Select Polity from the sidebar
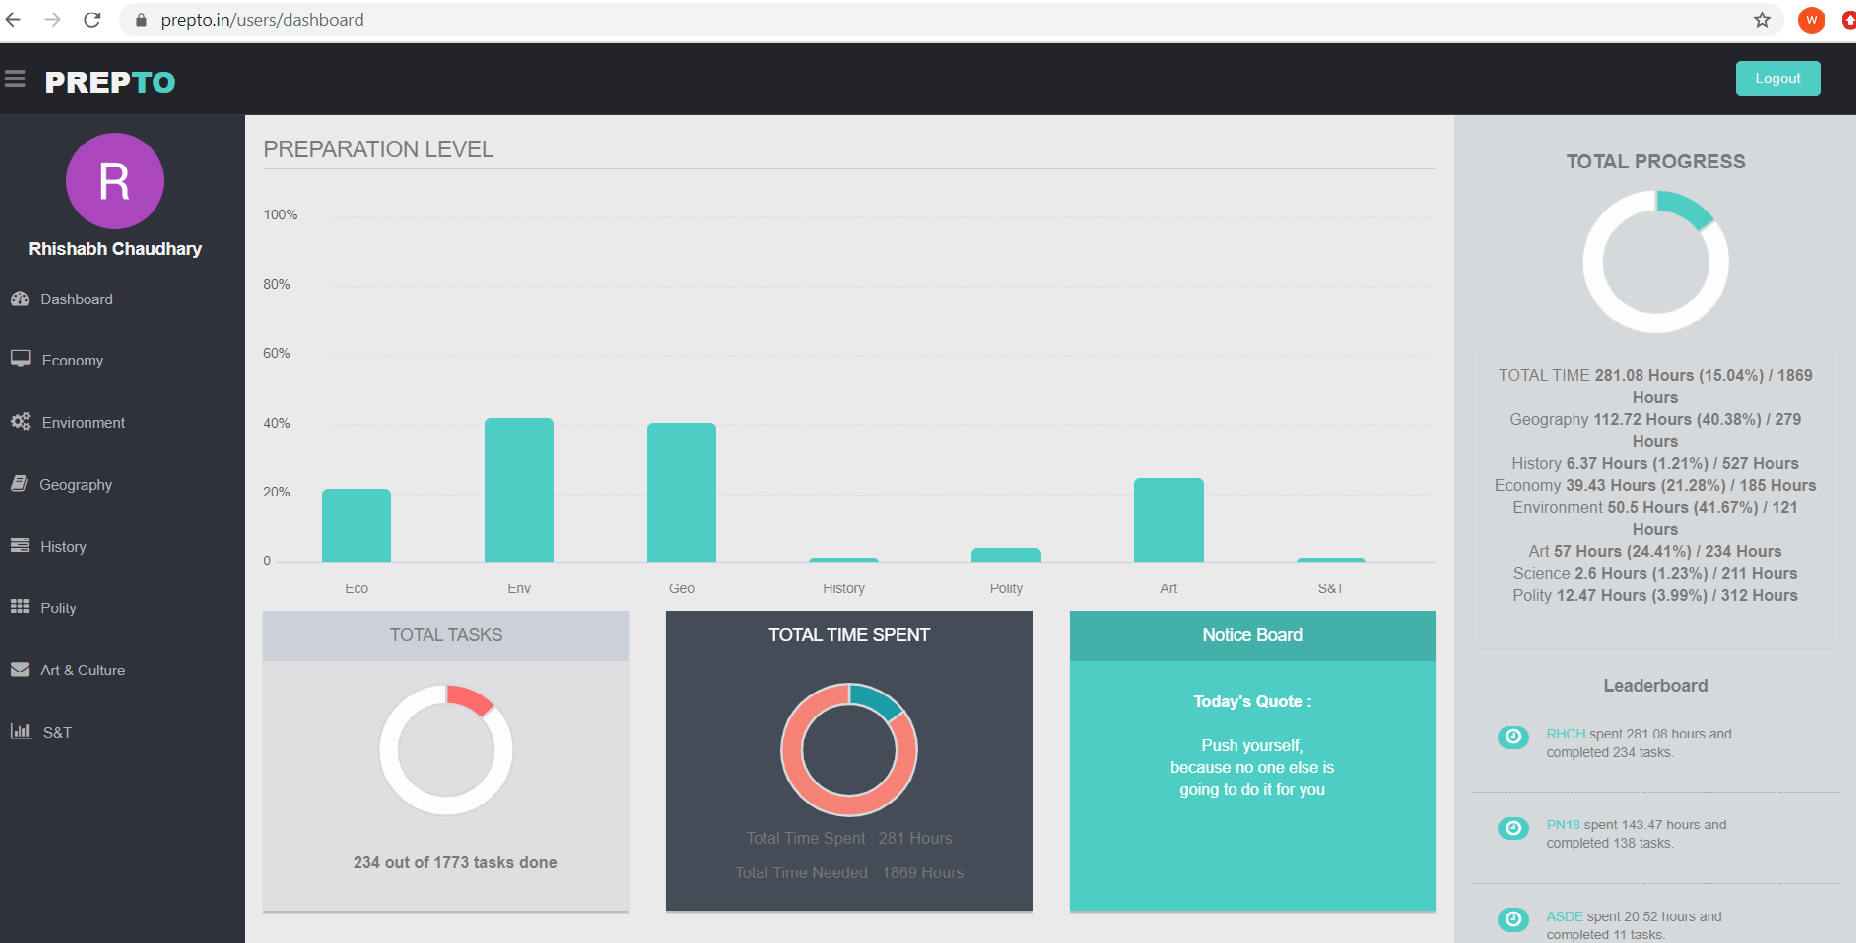This screenshot has height=943, width=1856. (x=58, y=608)
